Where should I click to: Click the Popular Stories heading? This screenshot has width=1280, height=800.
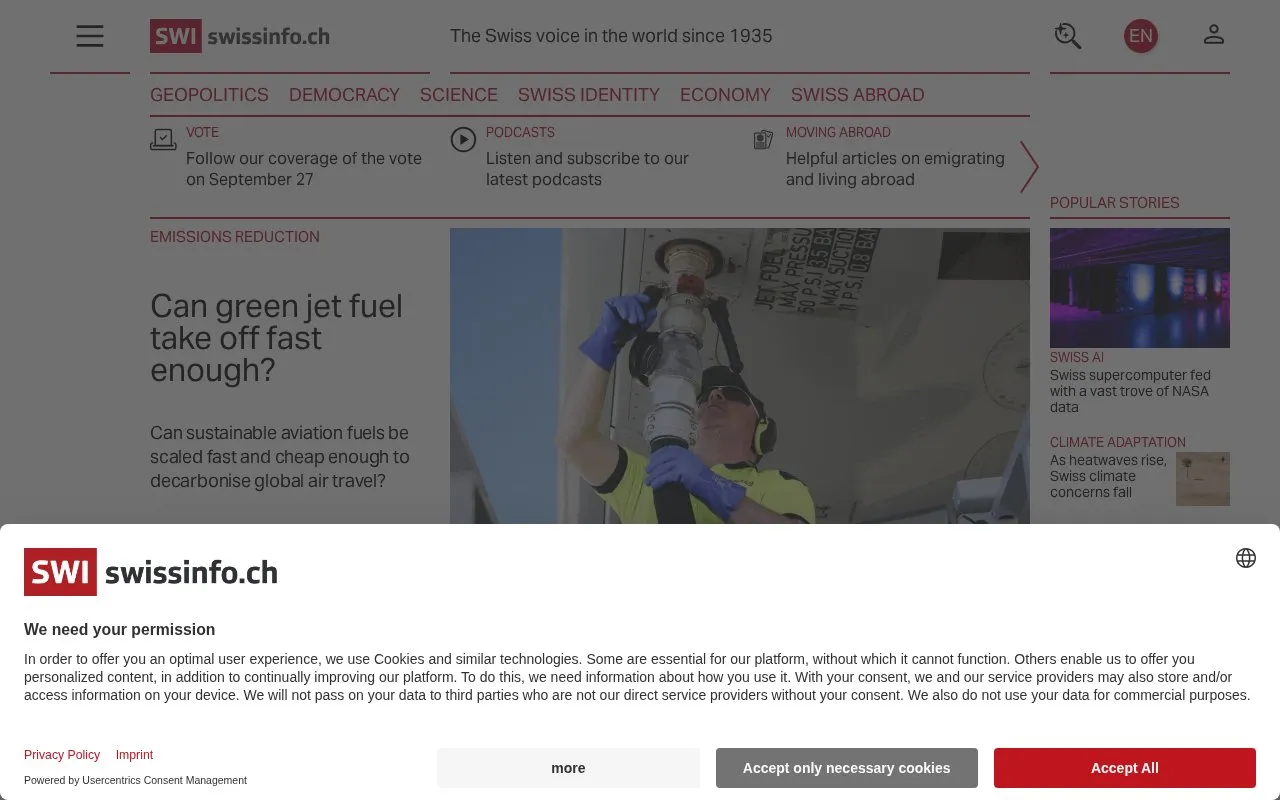1115,203
